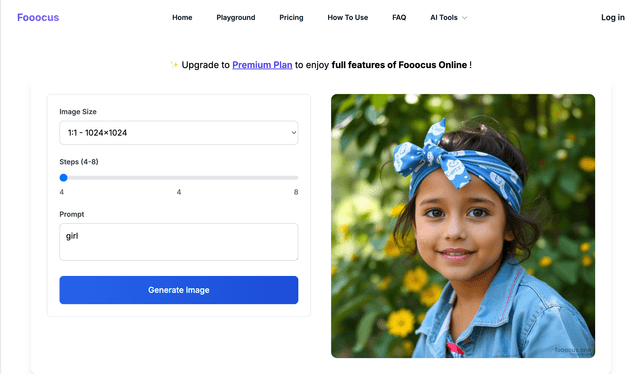Click the Steps slider handle
The image size is (640, 374).
click(x=63, y=178)
